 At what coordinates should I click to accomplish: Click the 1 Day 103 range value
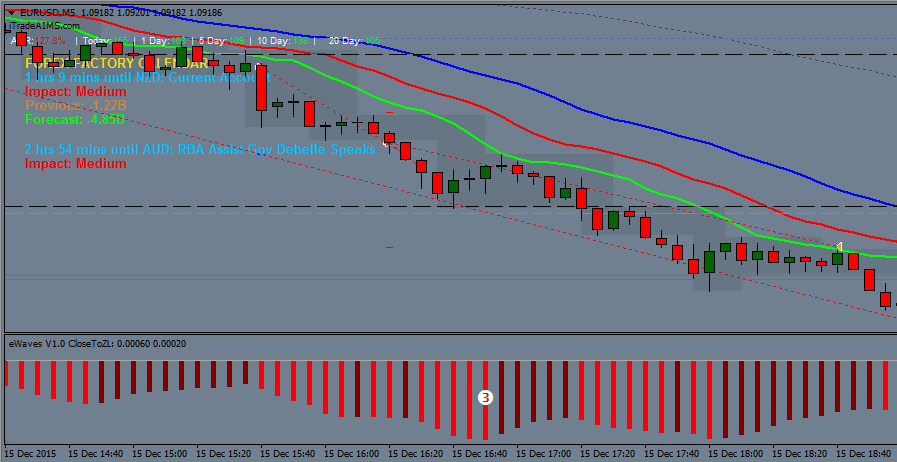[x=164, y=41]
